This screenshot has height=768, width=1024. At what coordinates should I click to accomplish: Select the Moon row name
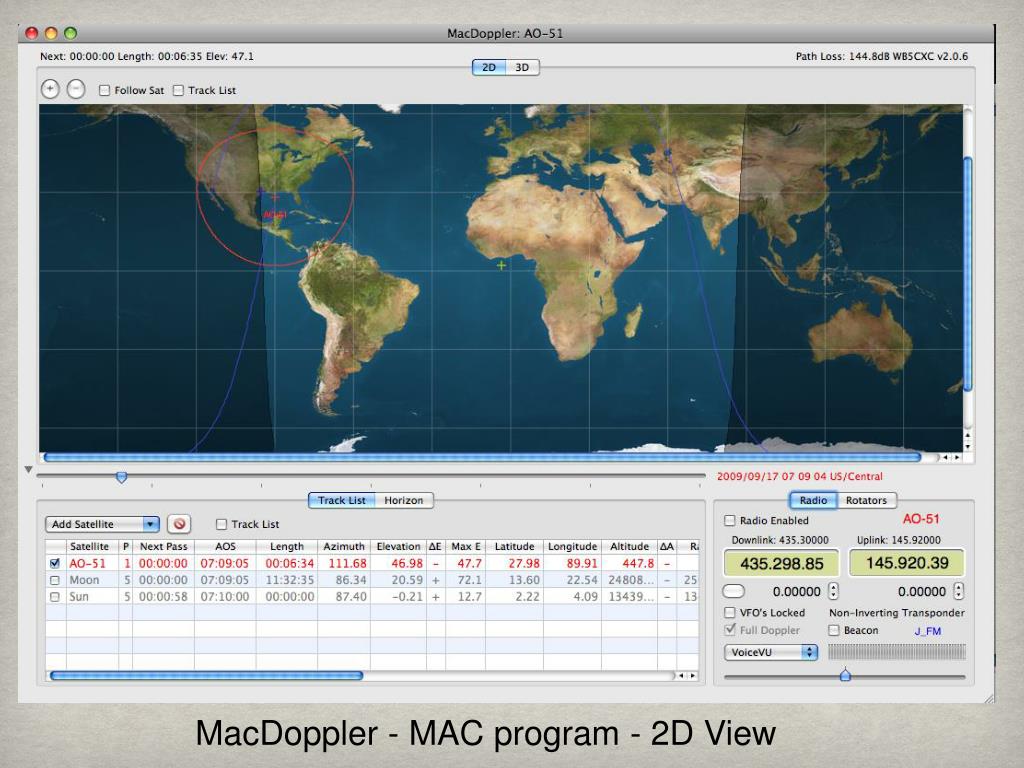click(84, 580)
